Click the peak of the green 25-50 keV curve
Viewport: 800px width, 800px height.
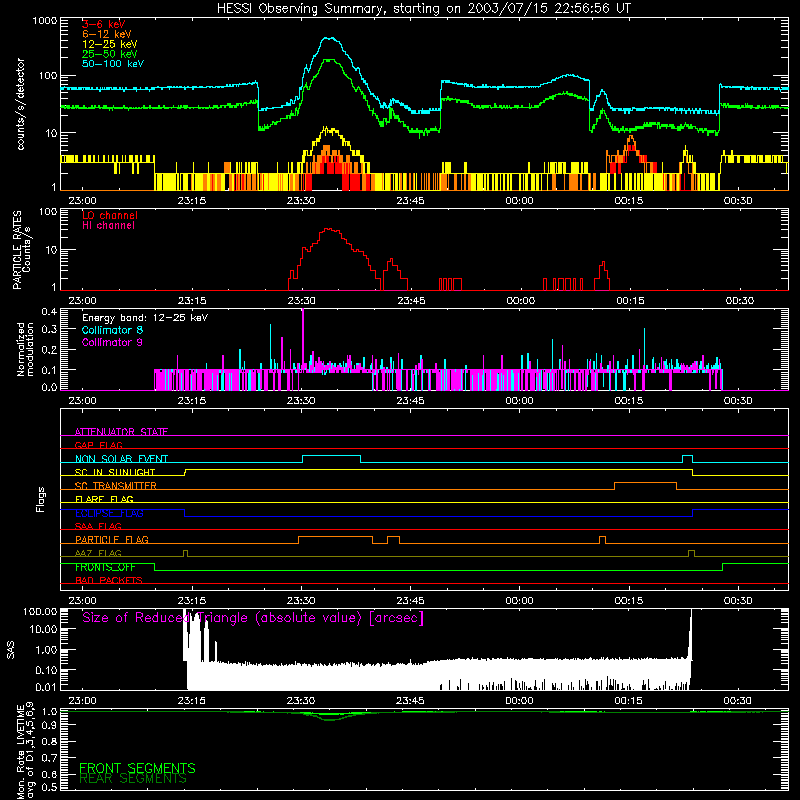pyautogui.click(x=330, y=61)
